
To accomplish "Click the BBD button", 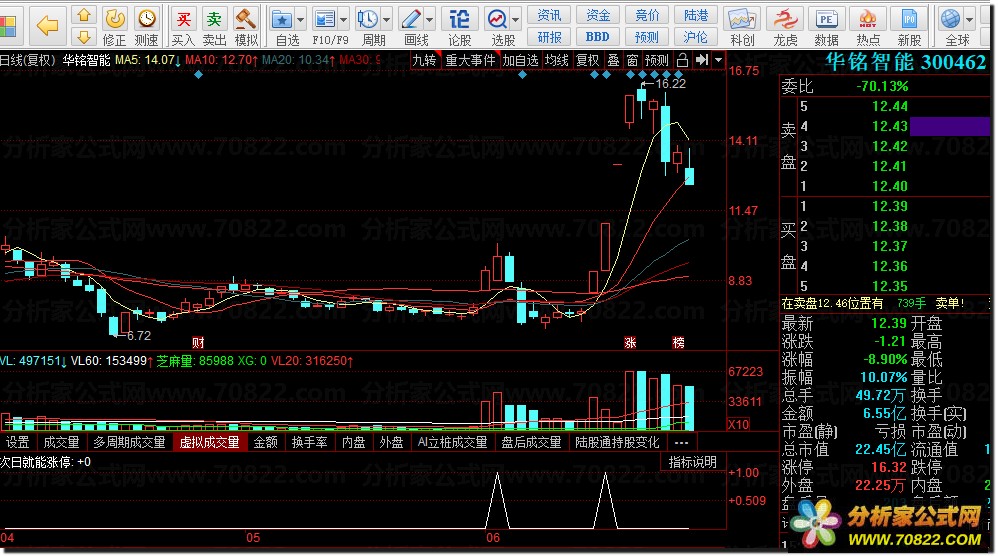I will coord(598,37).
